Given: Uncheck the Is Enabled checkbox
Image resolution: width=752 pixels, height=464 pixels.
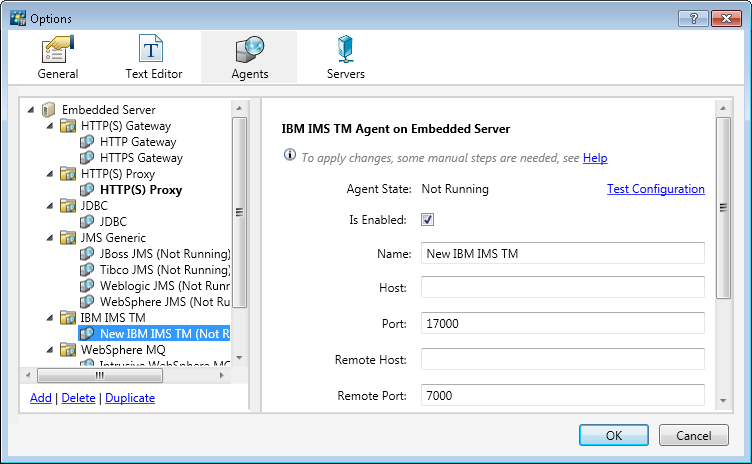Looking at the screenshot, I should tap(427, 220).
